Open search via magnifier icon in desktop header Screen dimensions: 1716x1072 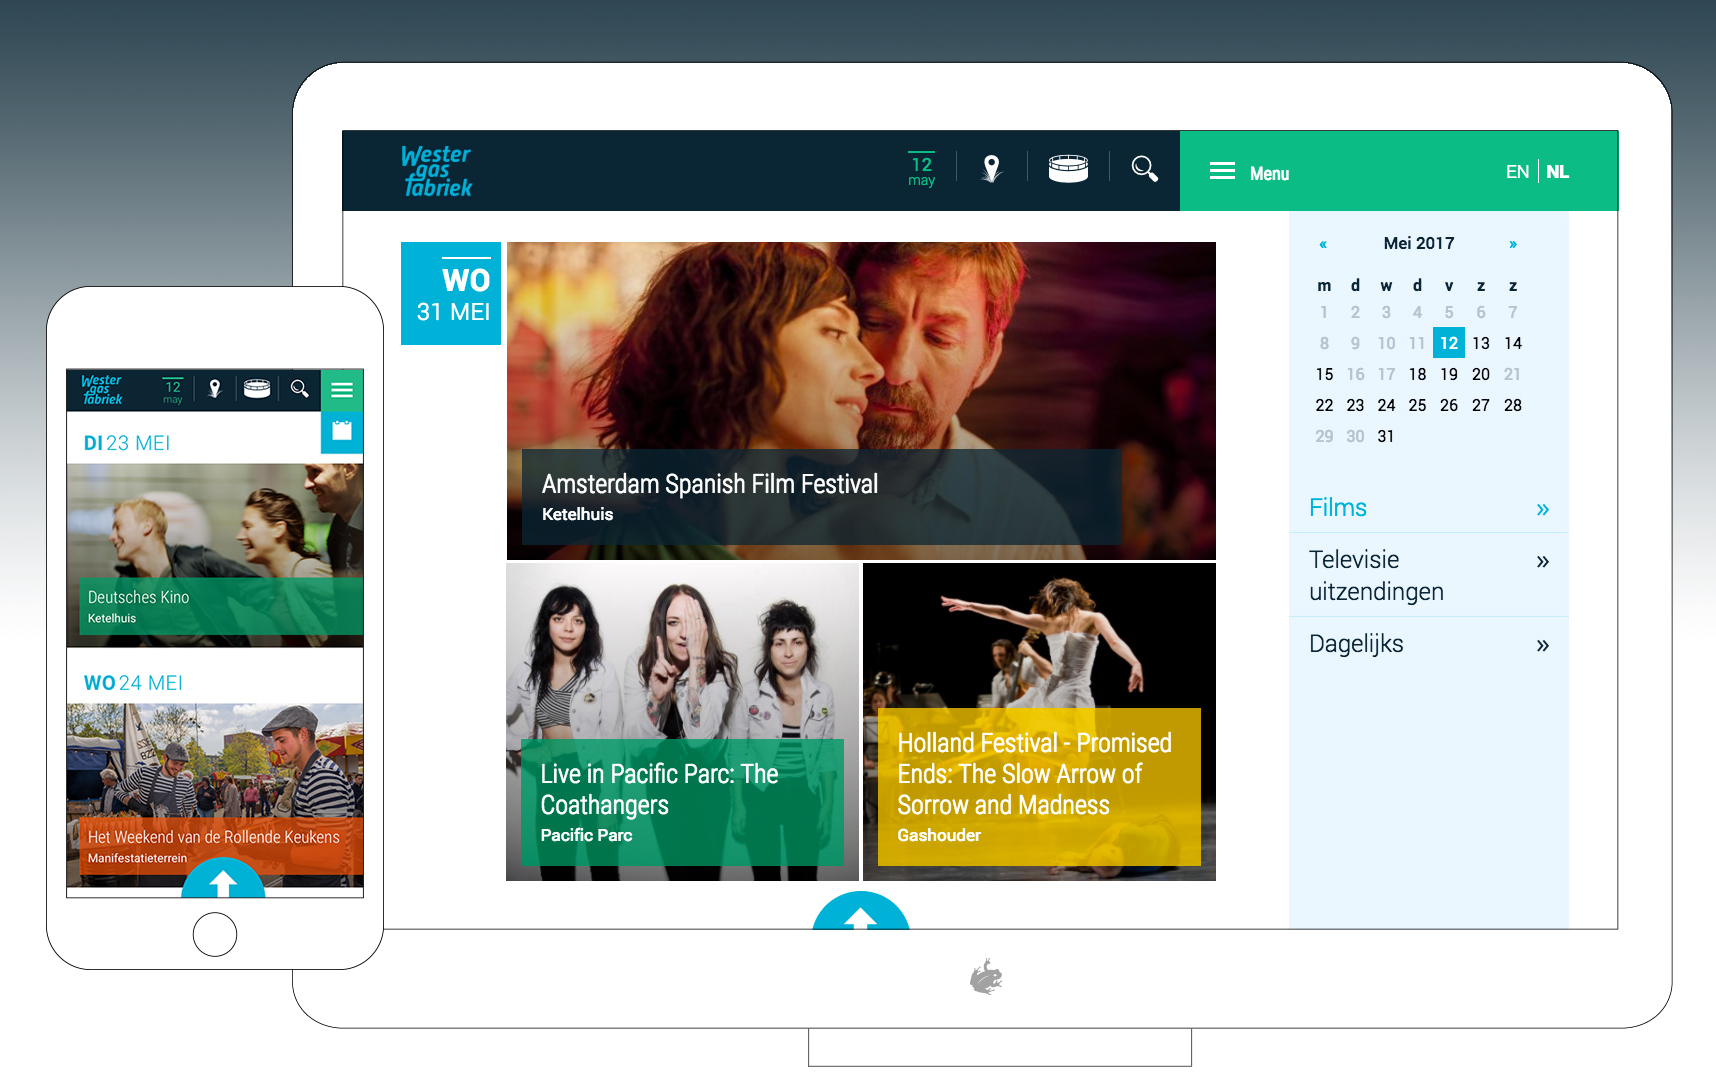point(1145,168)
